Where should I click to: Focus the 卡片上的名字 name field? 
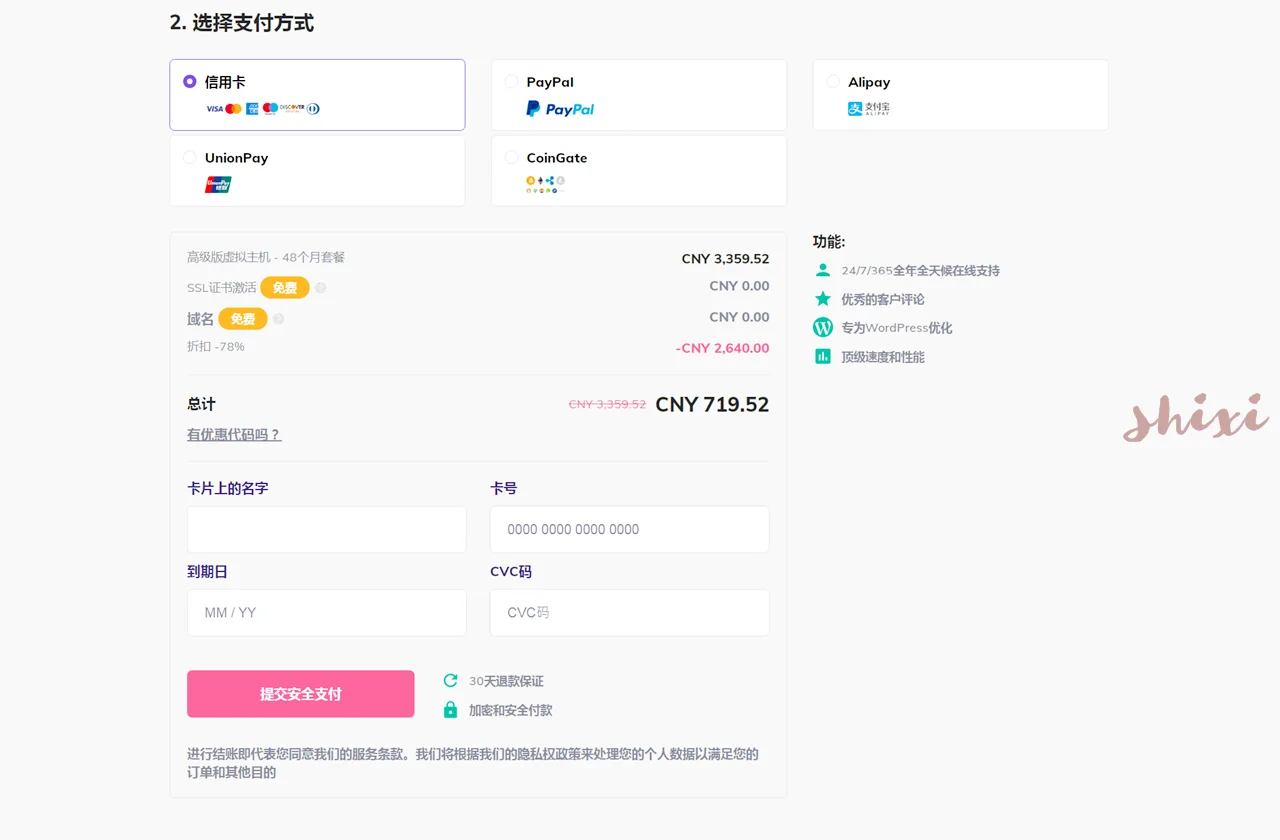click(327, 529)
